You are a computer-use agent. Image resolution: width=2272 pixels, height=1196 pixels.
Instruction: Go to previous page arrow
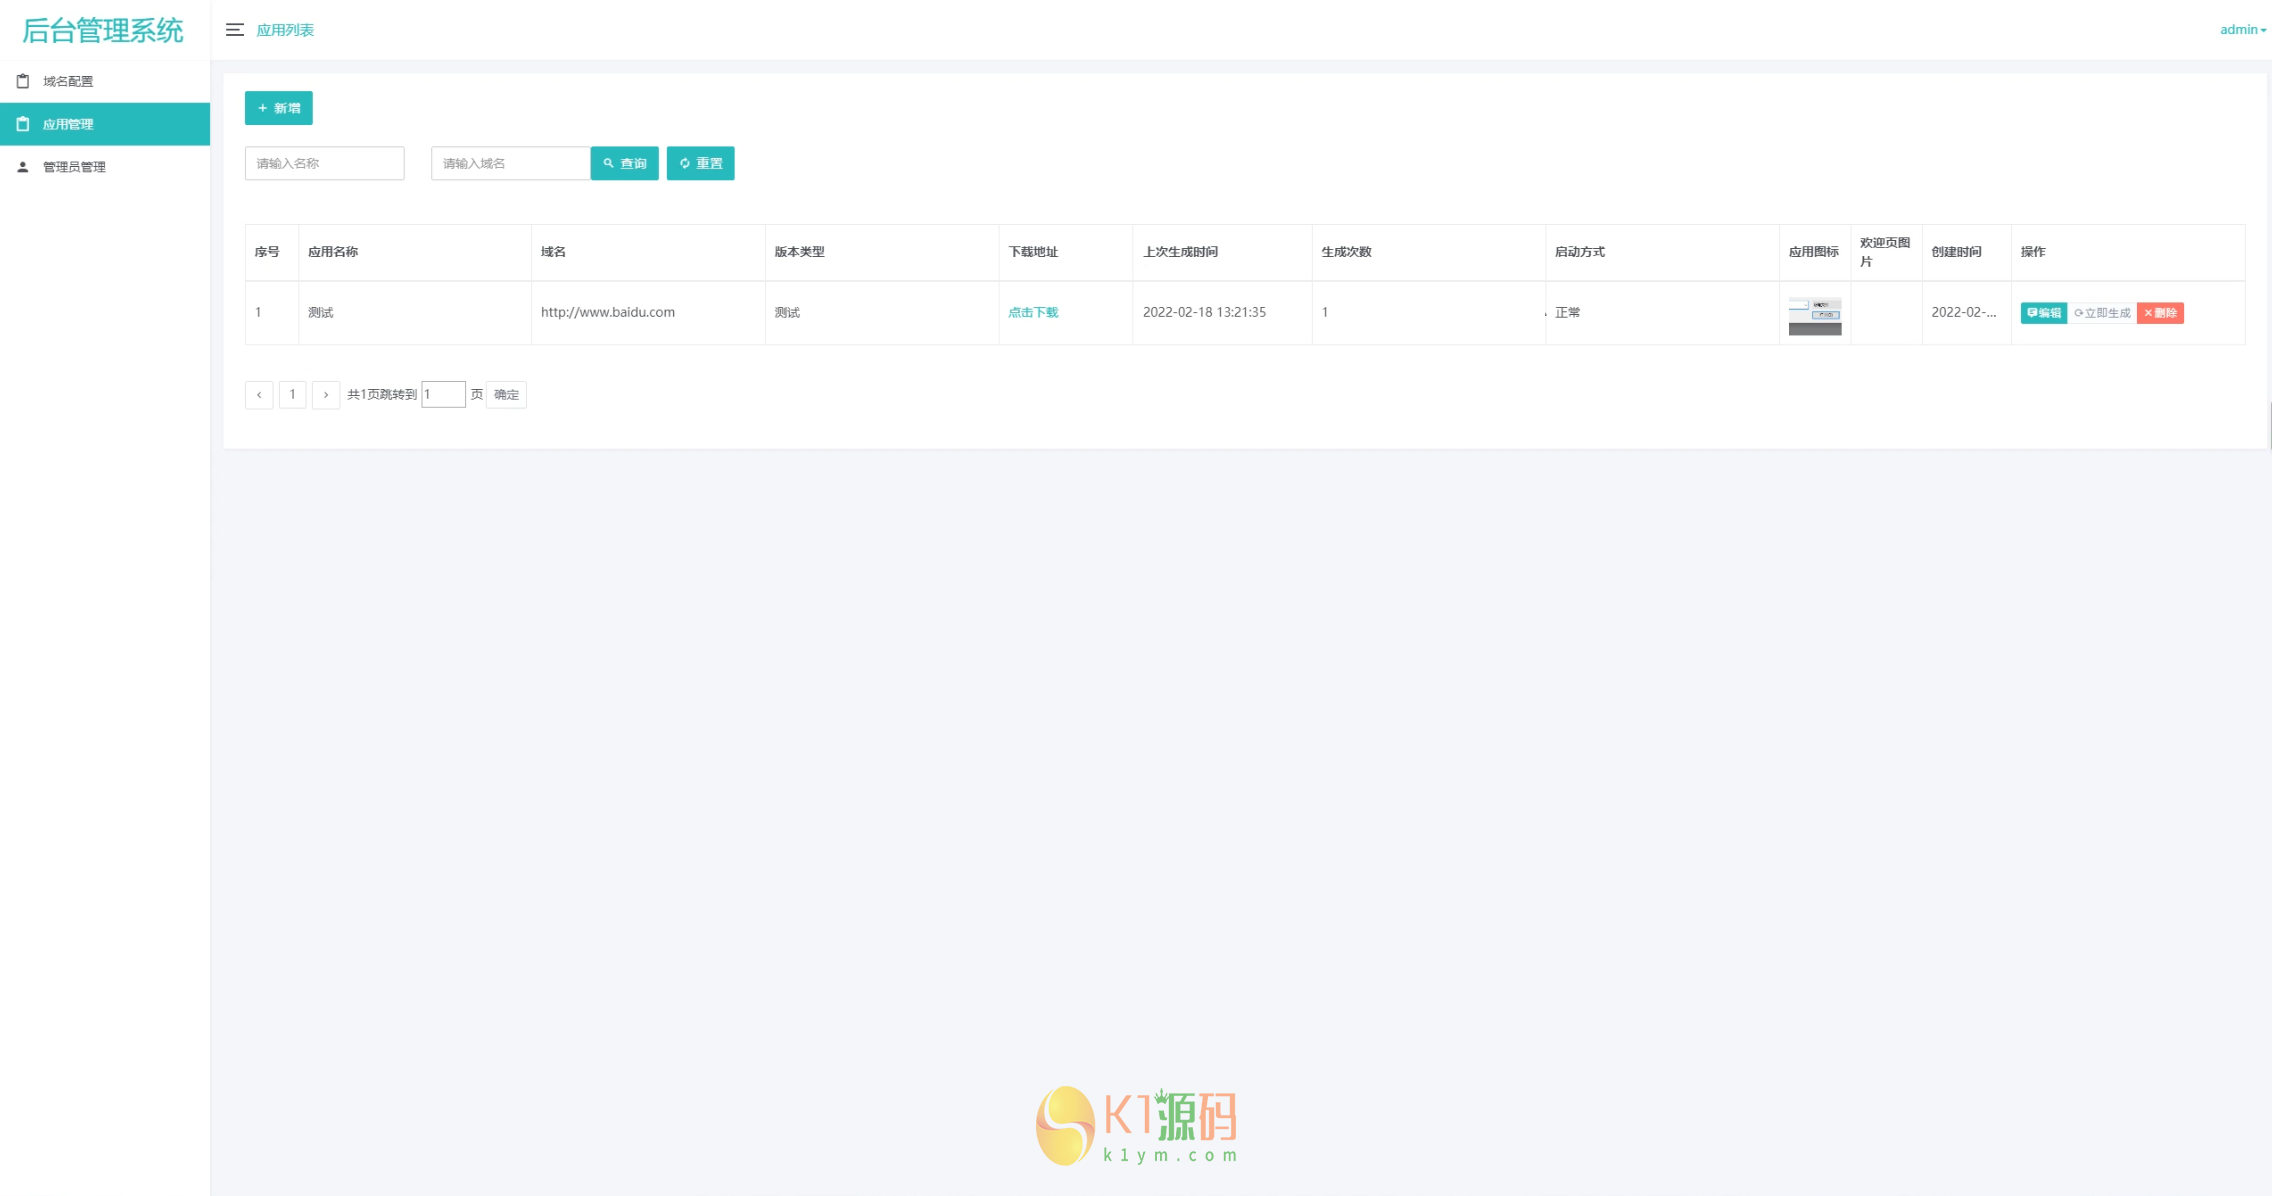pos(259,395)
